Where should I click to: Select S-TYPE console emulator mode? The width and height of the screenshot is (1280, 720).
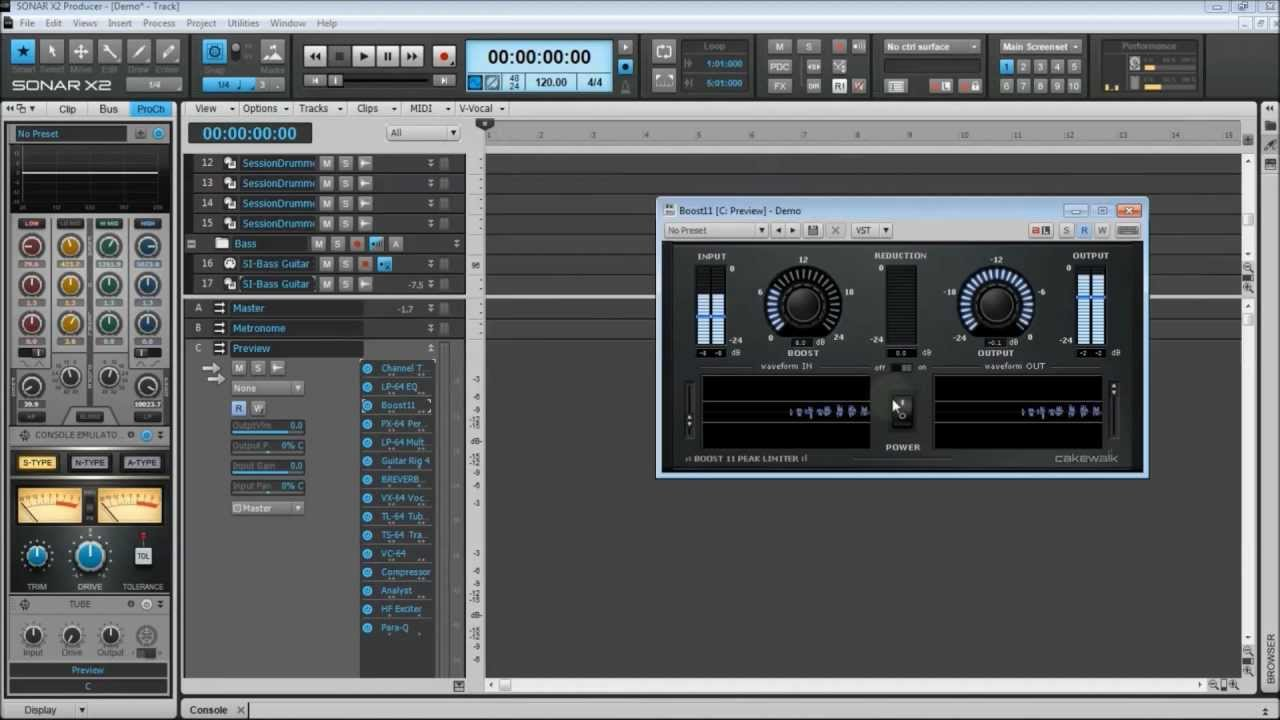(38, 463)
